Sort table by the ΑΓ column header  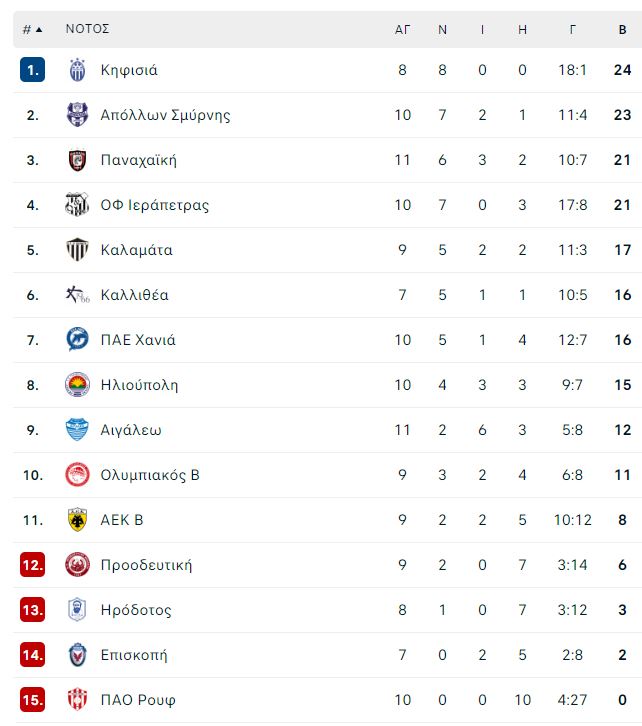[x=402, y=30]
